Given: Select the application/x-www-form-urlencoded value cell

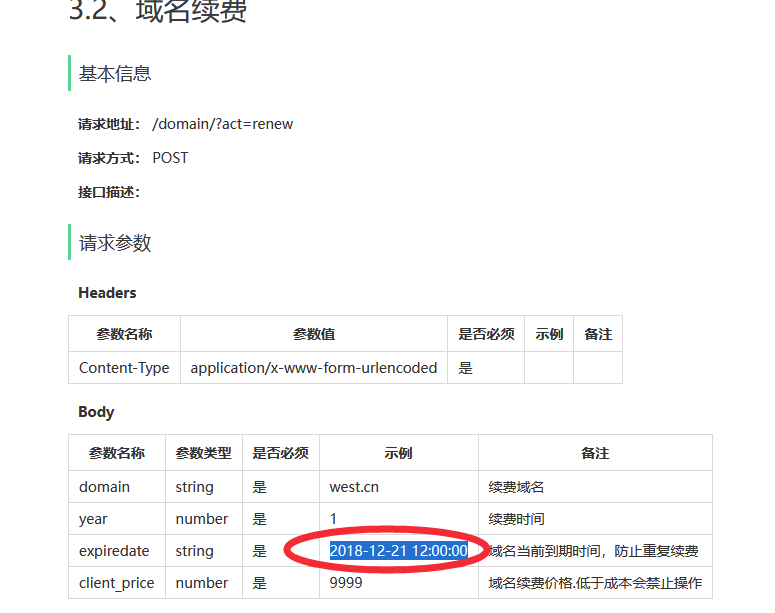Looking at the screenshot, I should [313, 368].
